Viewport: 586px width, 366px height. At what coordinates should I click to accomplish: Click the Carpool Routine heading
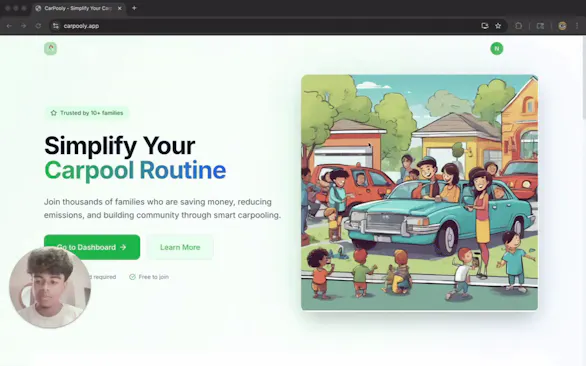coord(135,170)
